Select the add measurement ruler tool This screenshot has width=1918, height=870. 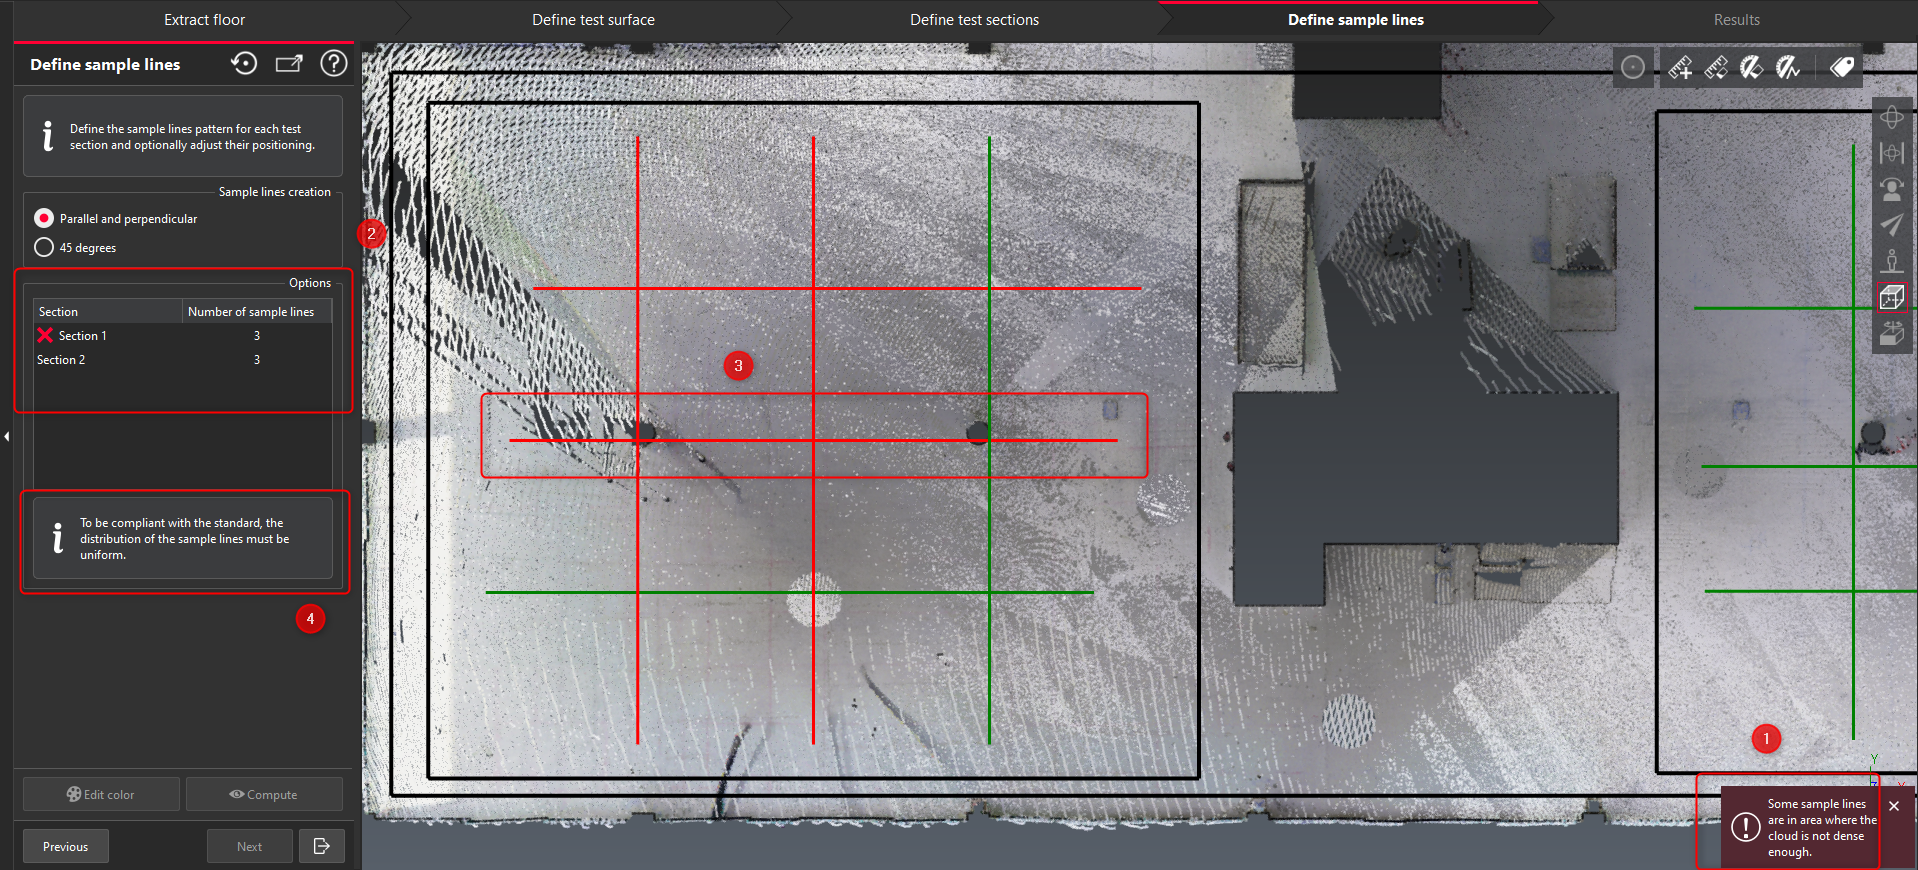click(1680, 67)
